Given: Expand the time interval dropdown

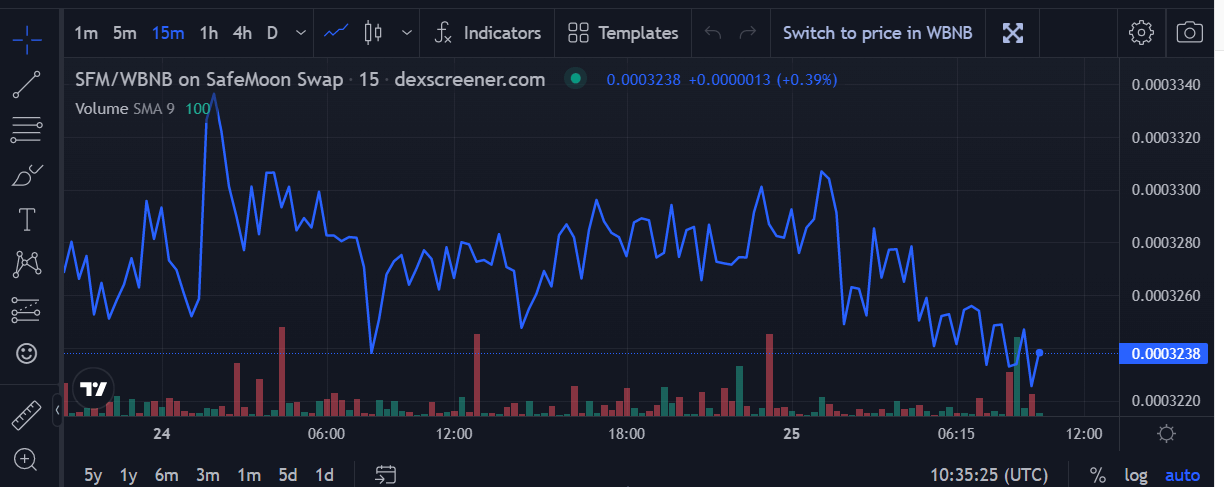Looking at the screenshot, I should [x=301, y=33].
